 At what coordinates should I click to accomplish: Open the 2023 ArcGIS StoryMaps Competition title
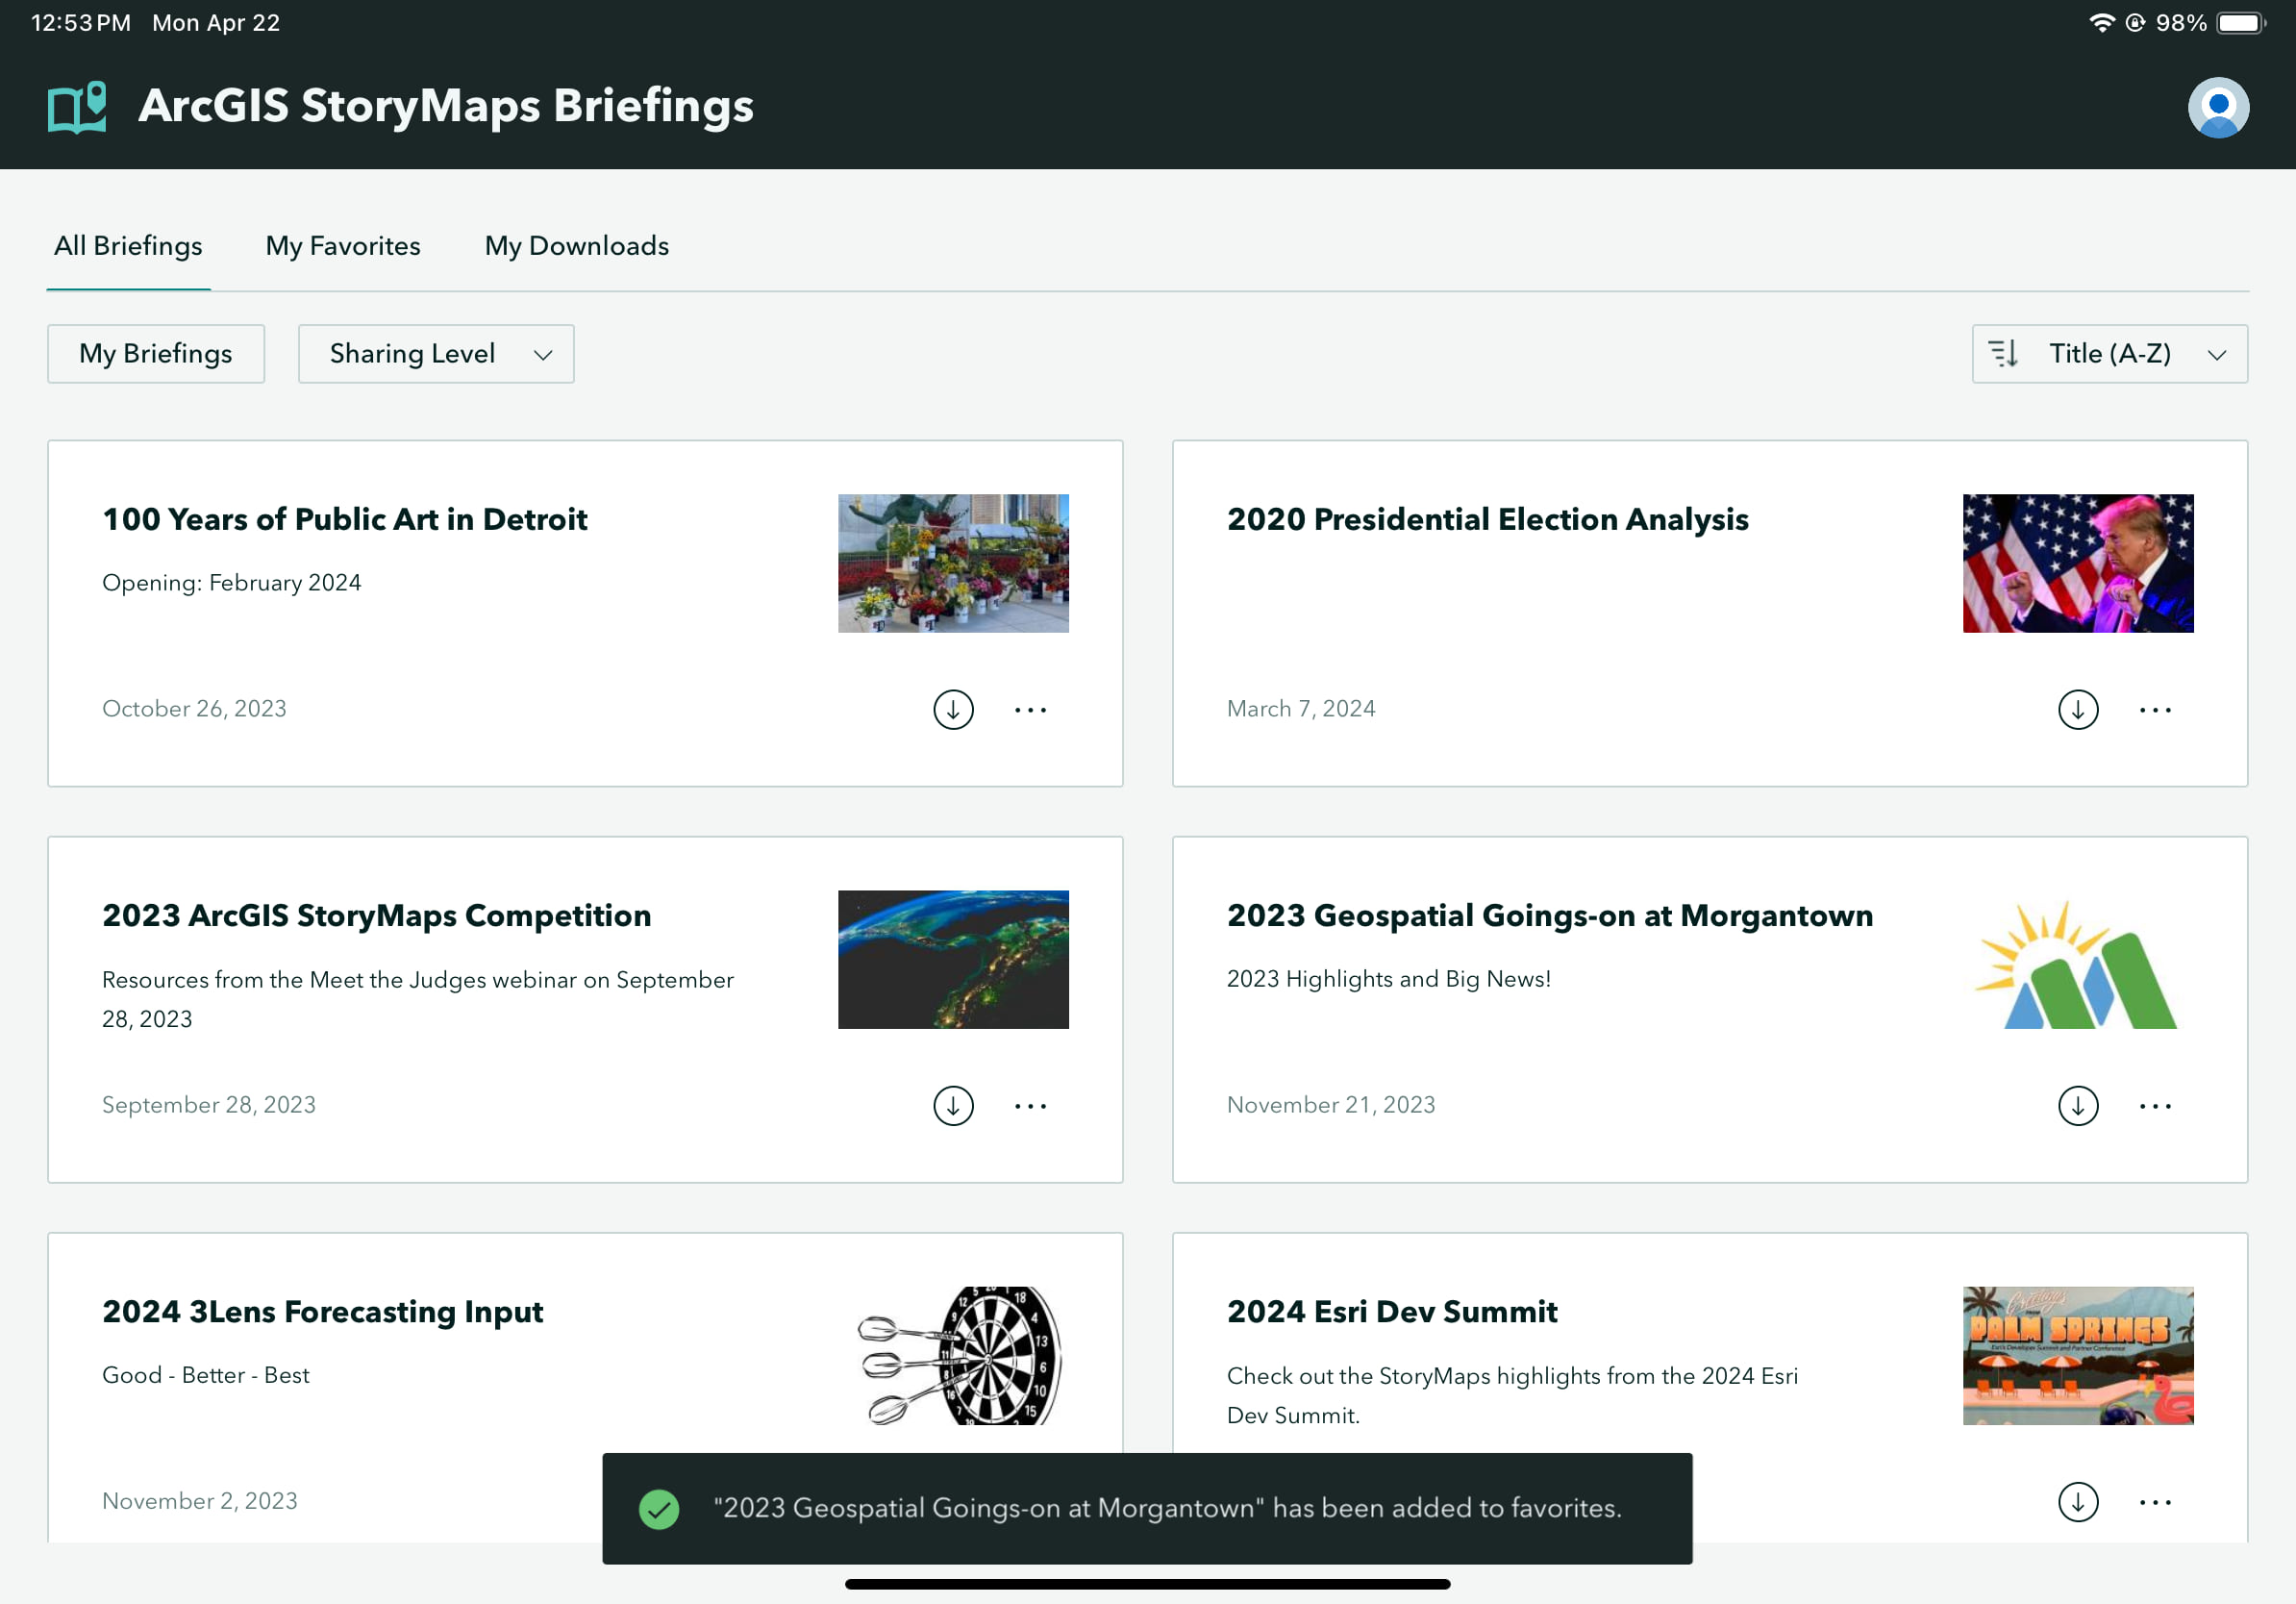point(376,915)
